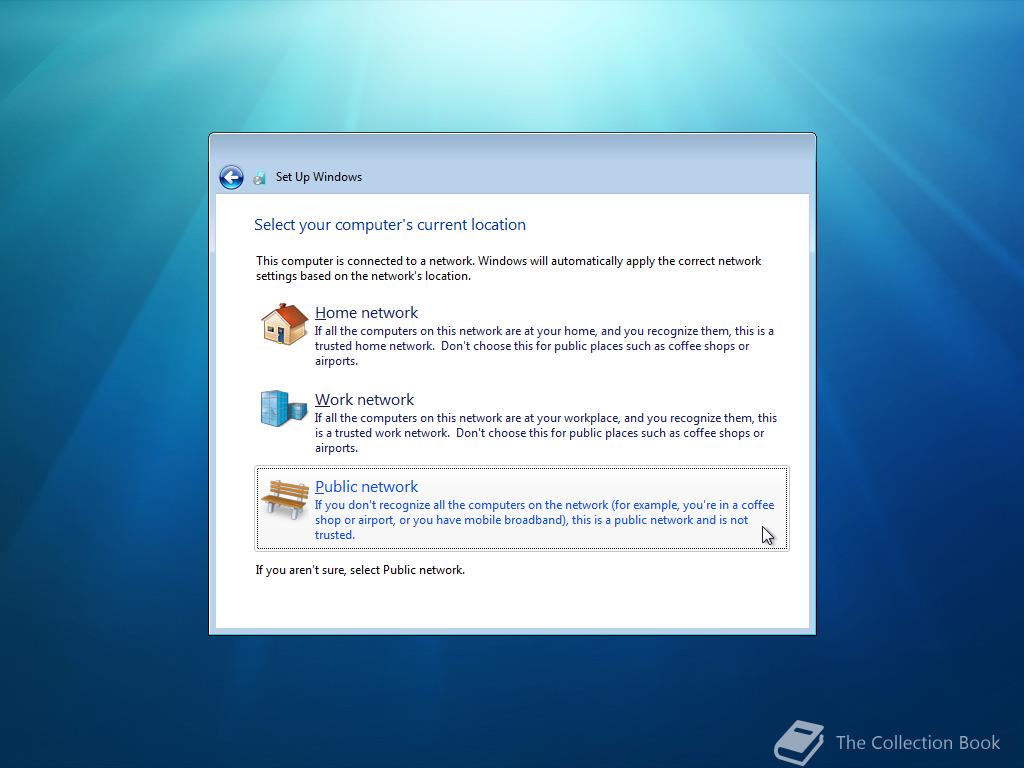Click the 'Select your computer's current location' heading

390,225
